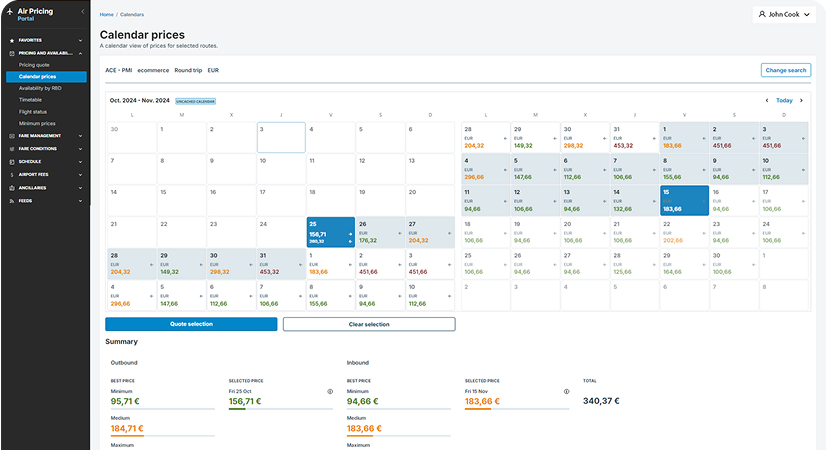Screen dimensions: 827x450
Task: Select the October 25 outbound date cell
Action: coord(329,232)
